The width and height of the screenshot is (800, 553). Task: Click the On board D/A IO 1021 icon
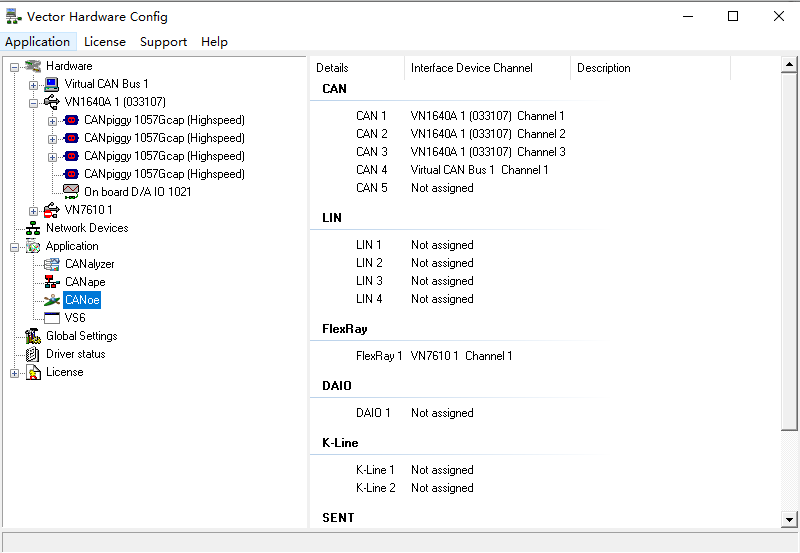[71, 192]
